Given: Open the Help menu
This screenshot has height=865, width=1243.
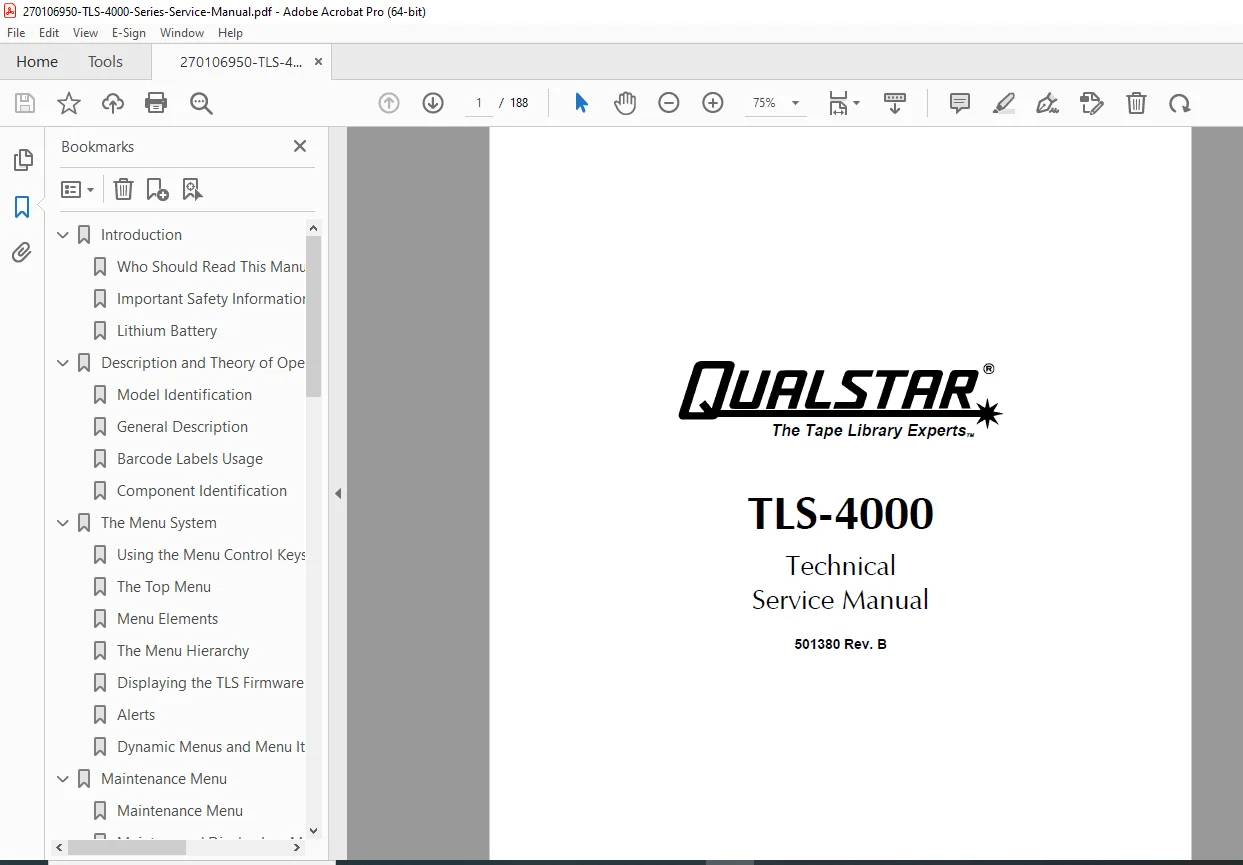Looking at the screenshot, I should [230, 33].
